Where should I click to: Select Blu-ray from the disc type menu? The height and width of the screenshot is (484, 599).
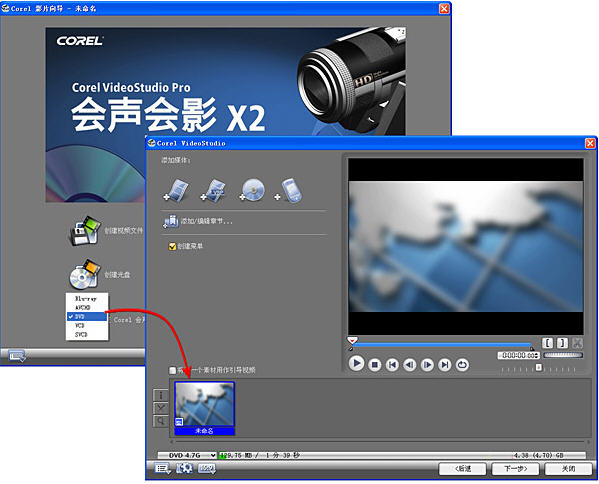(87, 298)
